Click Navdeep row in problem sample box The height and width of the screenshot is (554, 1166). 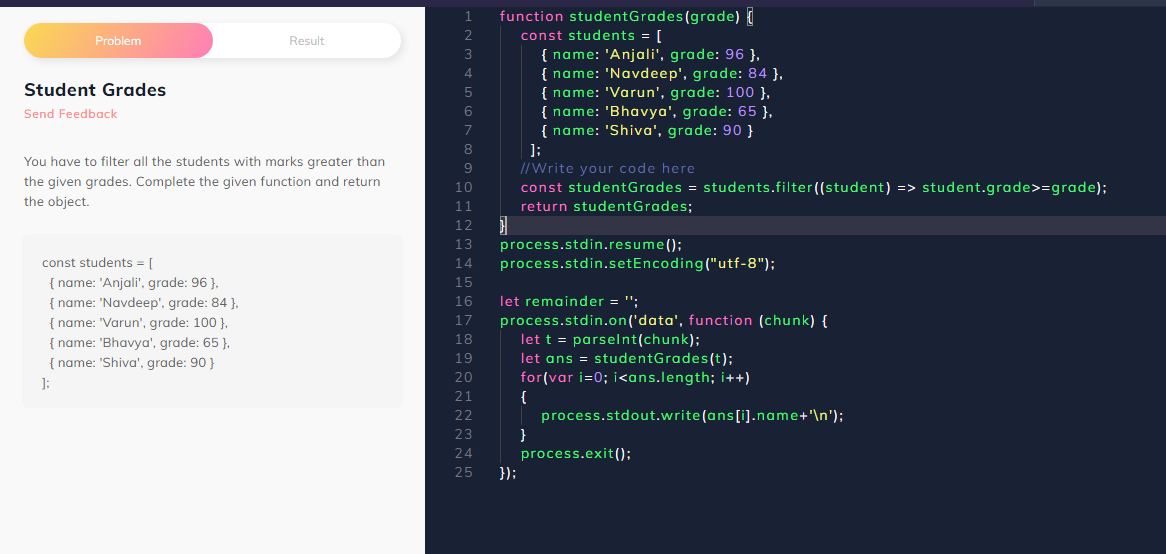tap(144, 303)
